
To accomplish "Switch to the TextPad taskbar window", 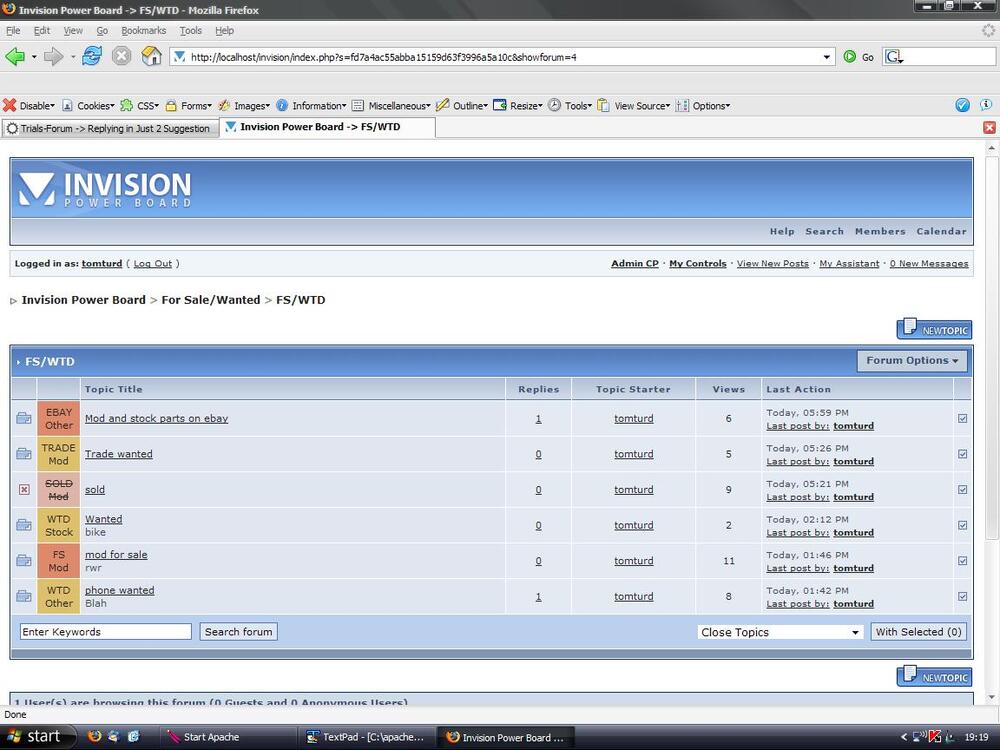I will coord(367,737).
